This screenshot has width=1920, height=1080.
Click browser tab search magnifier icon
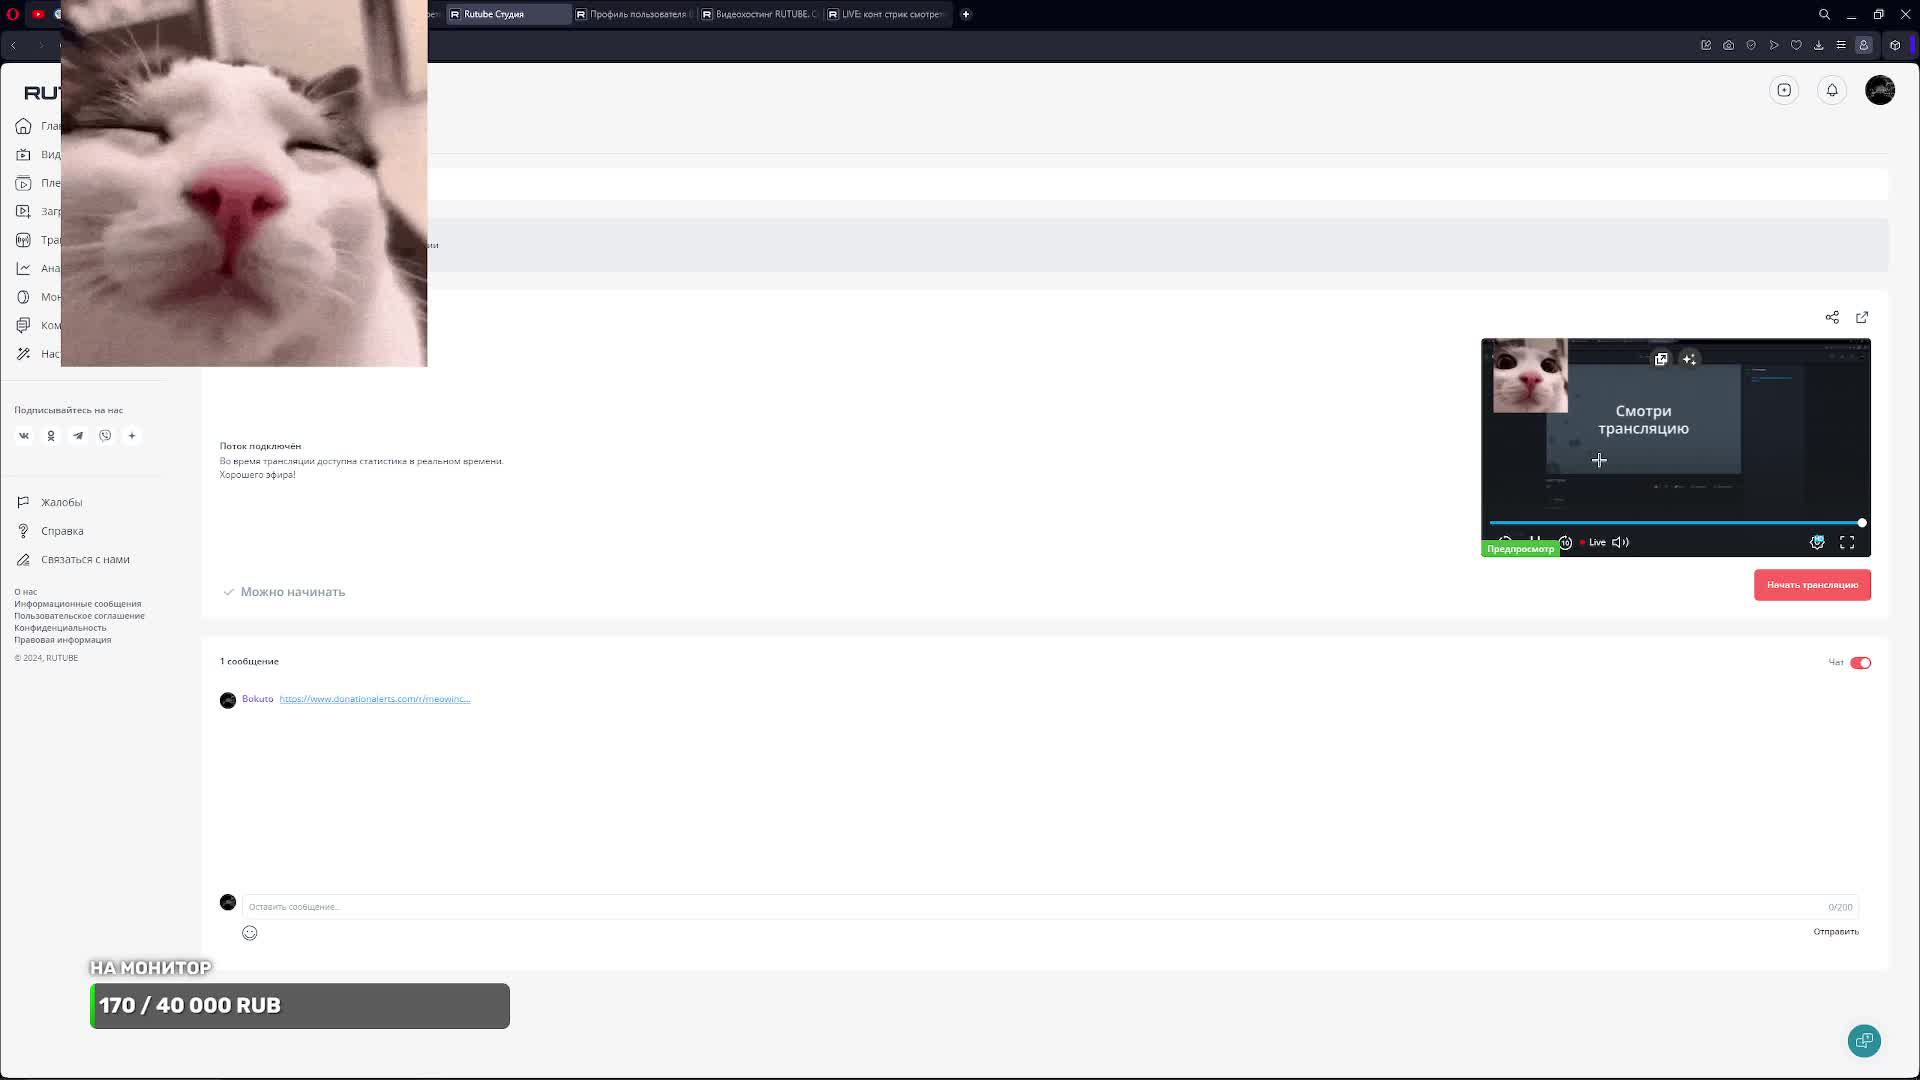coord(1824,14)
